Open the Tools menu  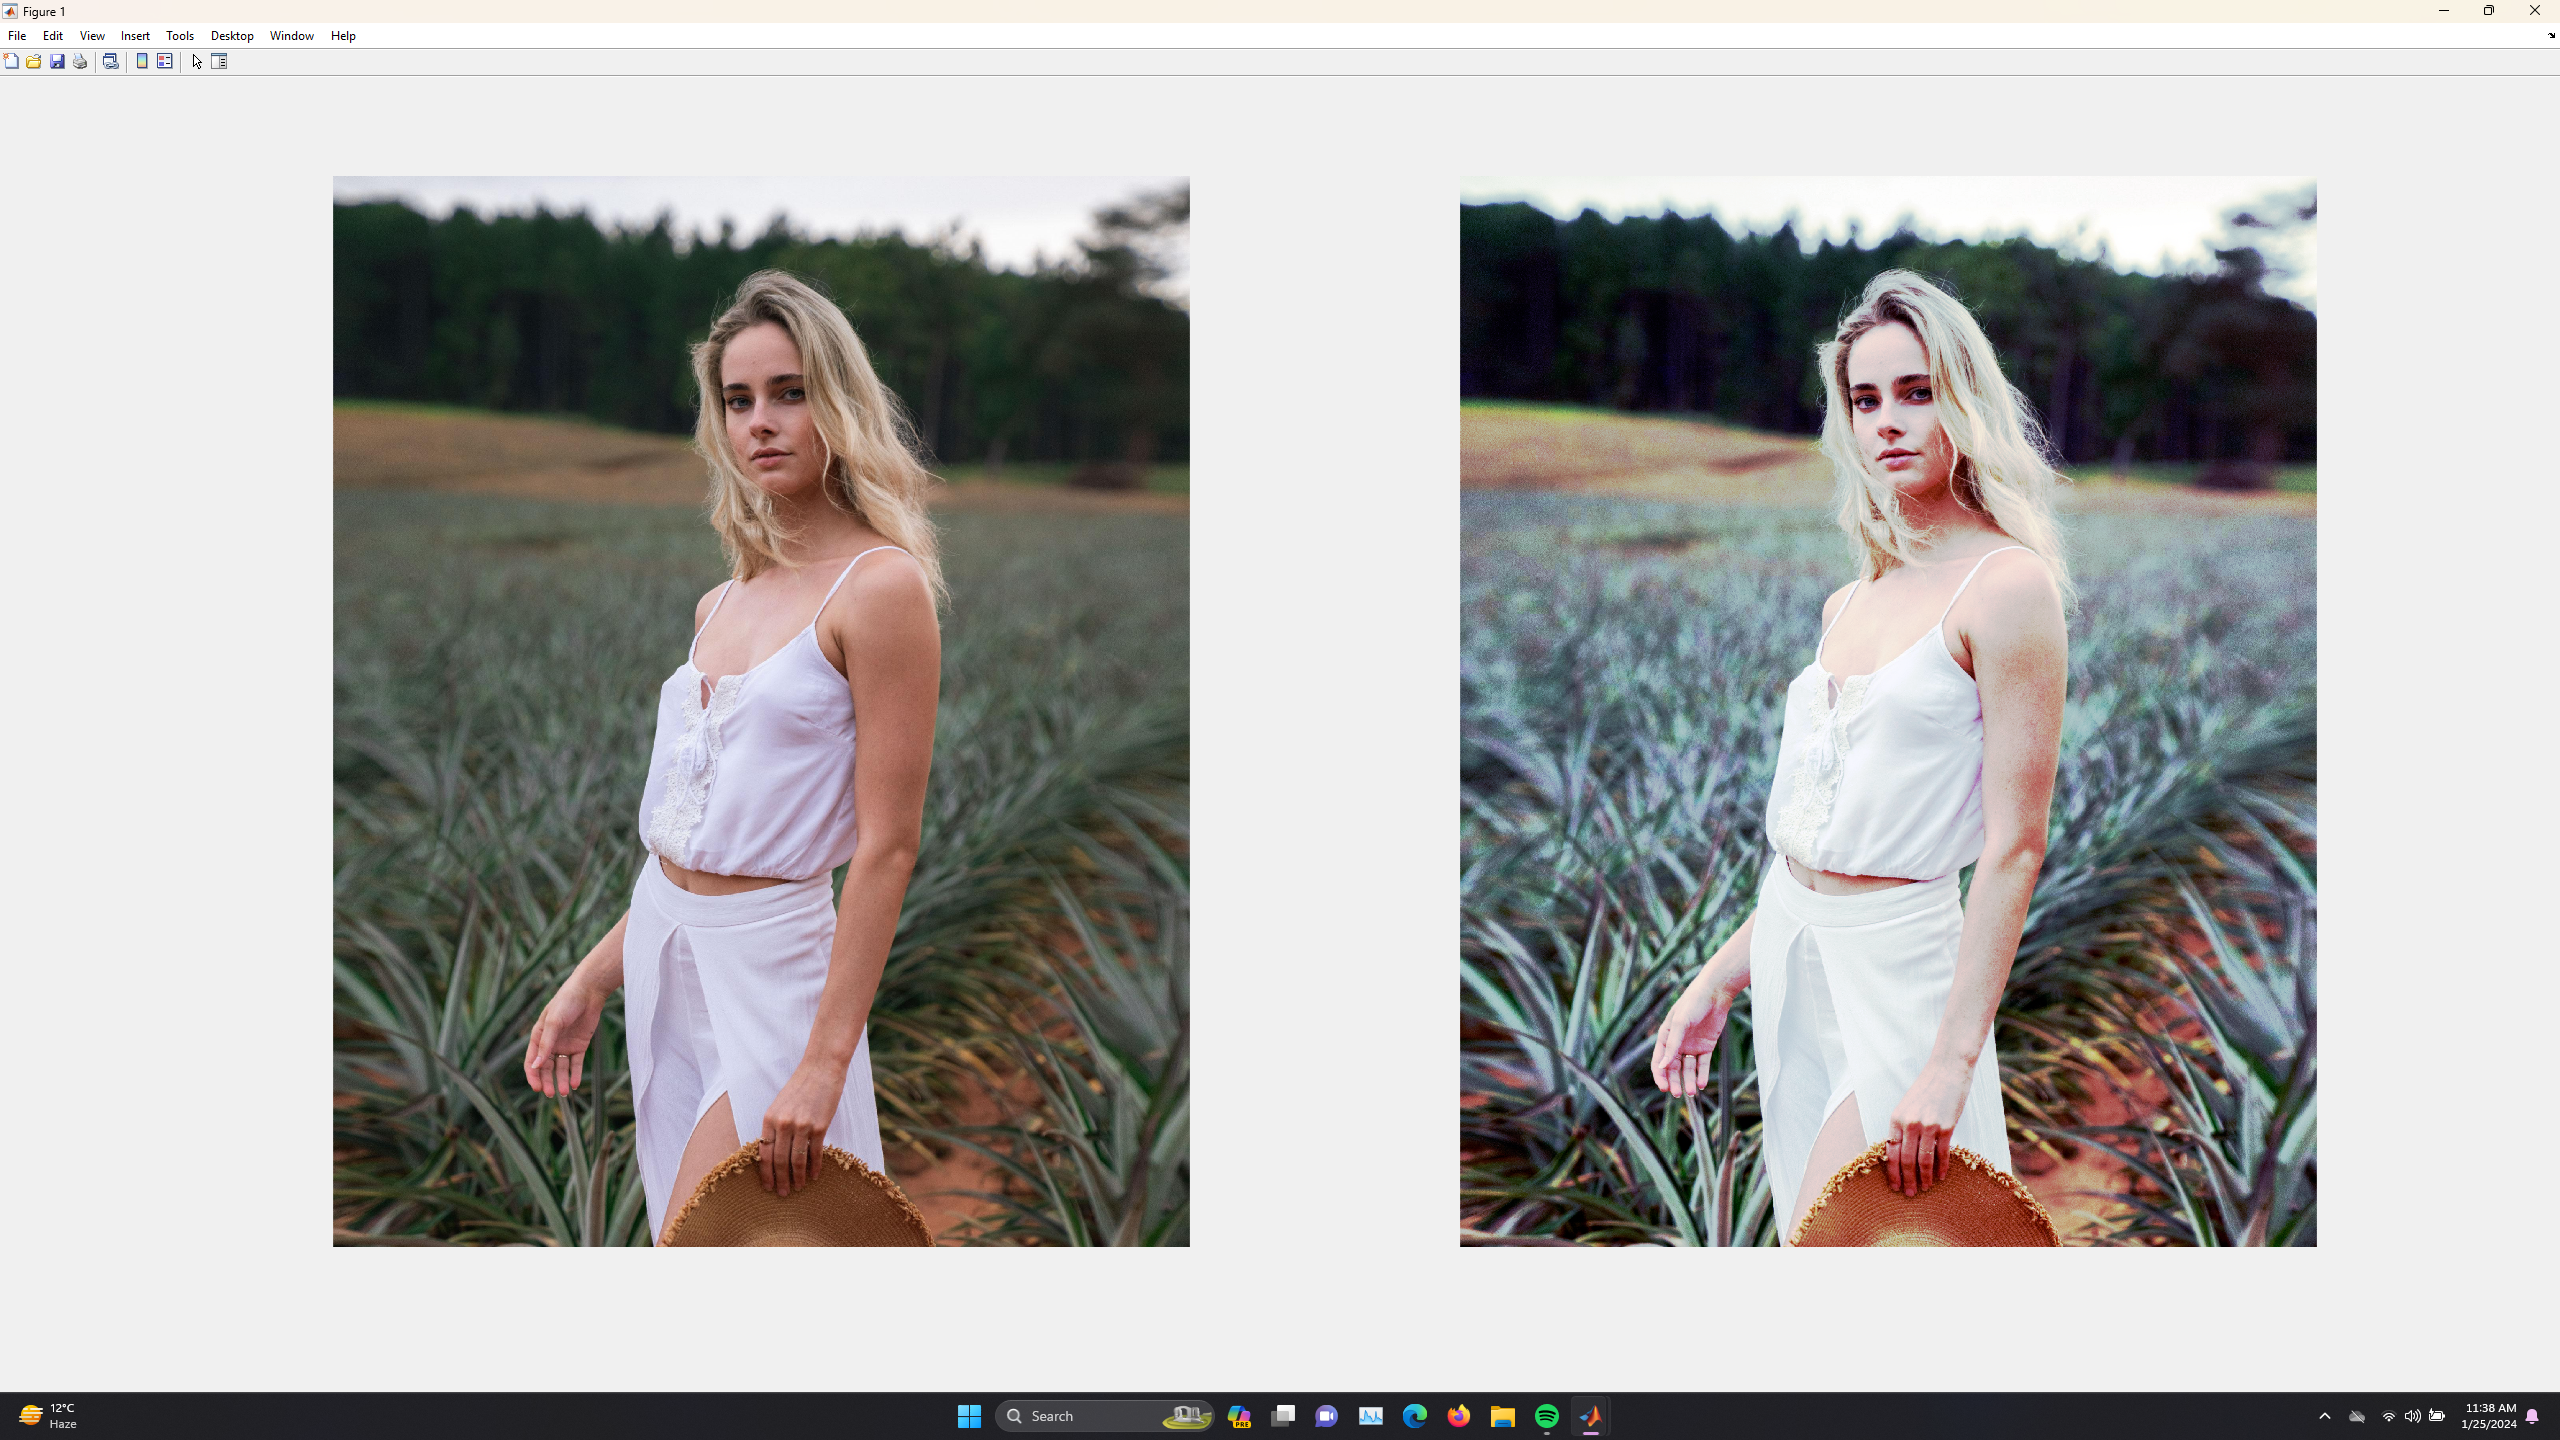coord(180,36)
